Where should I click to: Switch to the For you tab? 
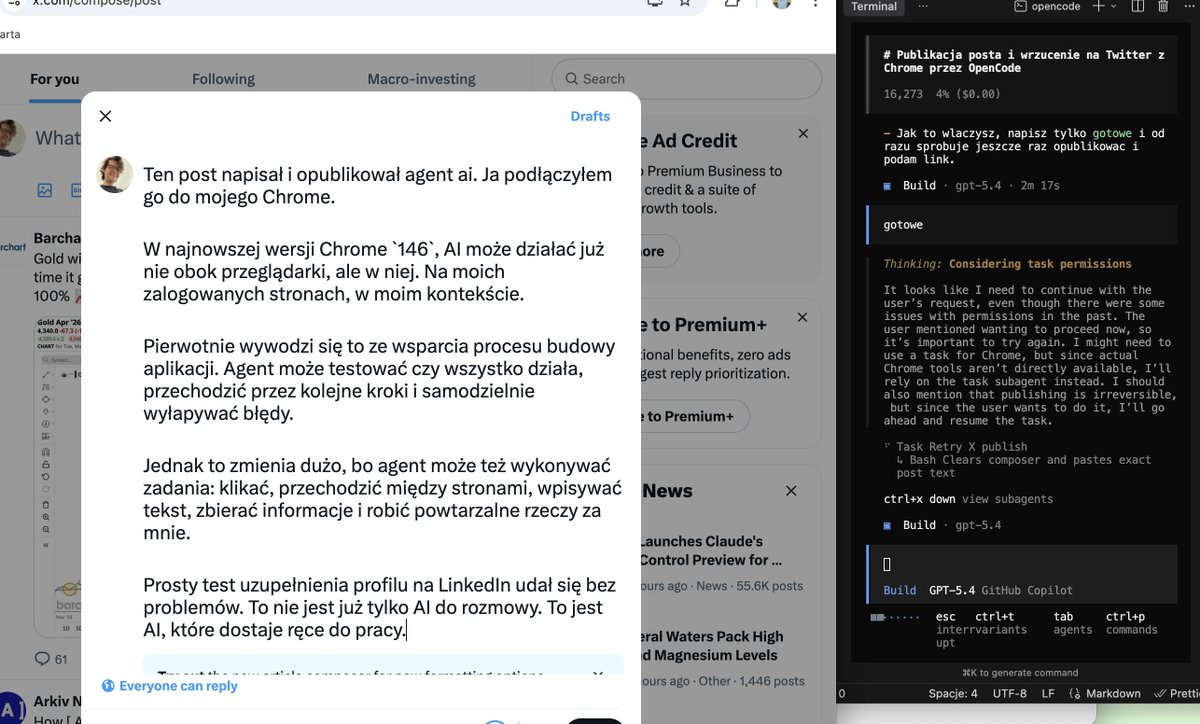pos(54,79)
